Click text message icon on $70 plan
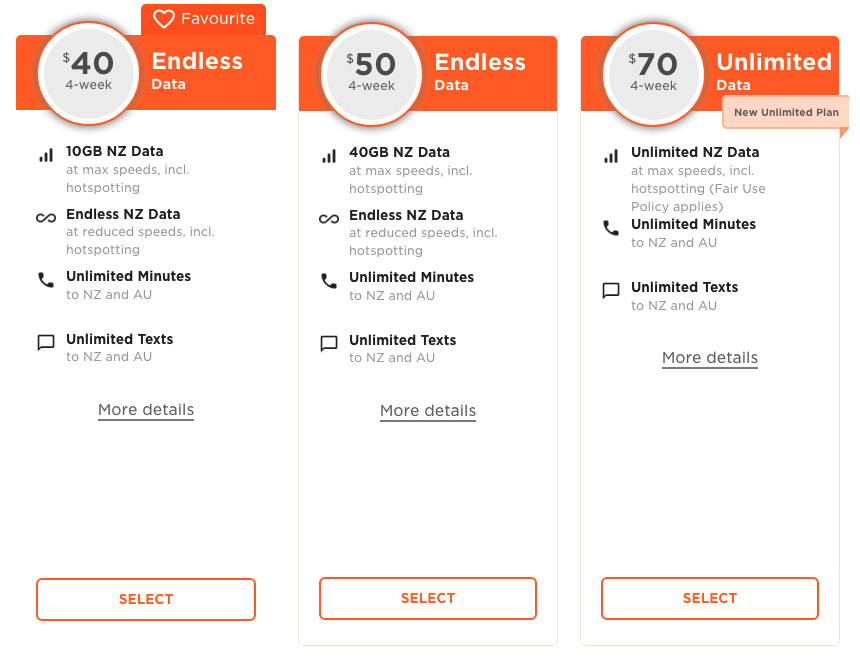This screenshot has width=860, height=663. click(611, 291)
